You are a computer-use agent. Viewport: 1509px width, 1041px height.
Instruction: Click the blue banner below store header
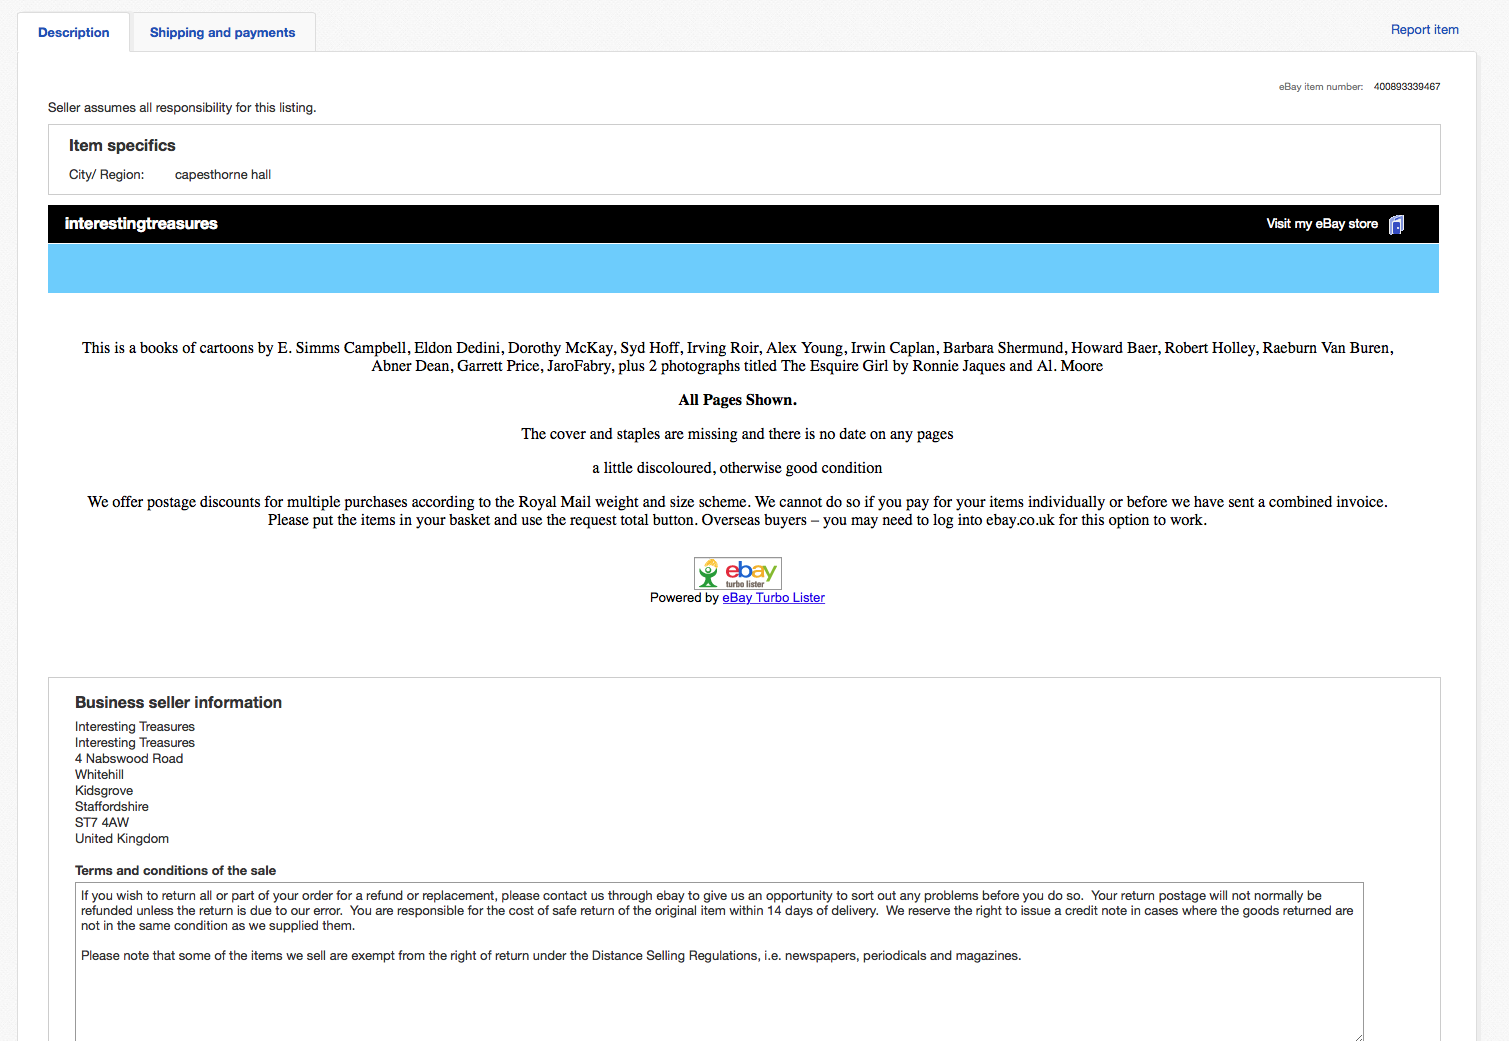[x=743, y=268]
